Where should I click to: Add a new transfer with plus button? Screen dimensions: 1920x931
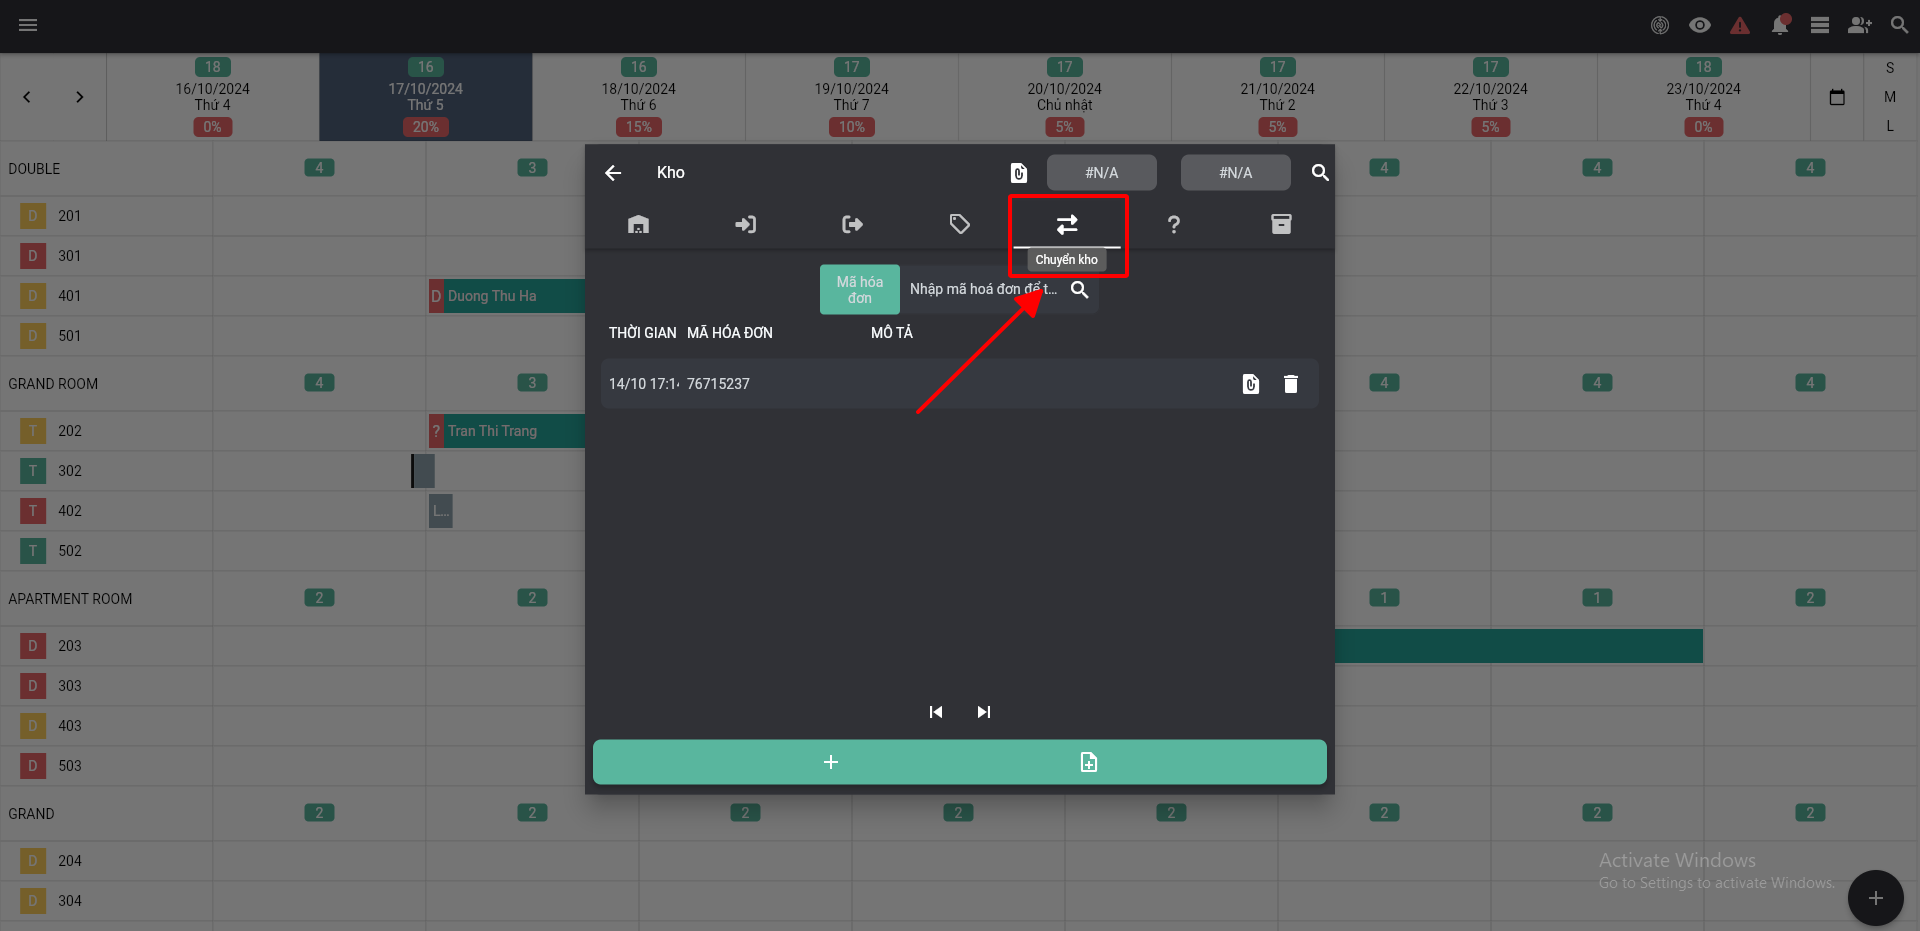pos(831,762)
